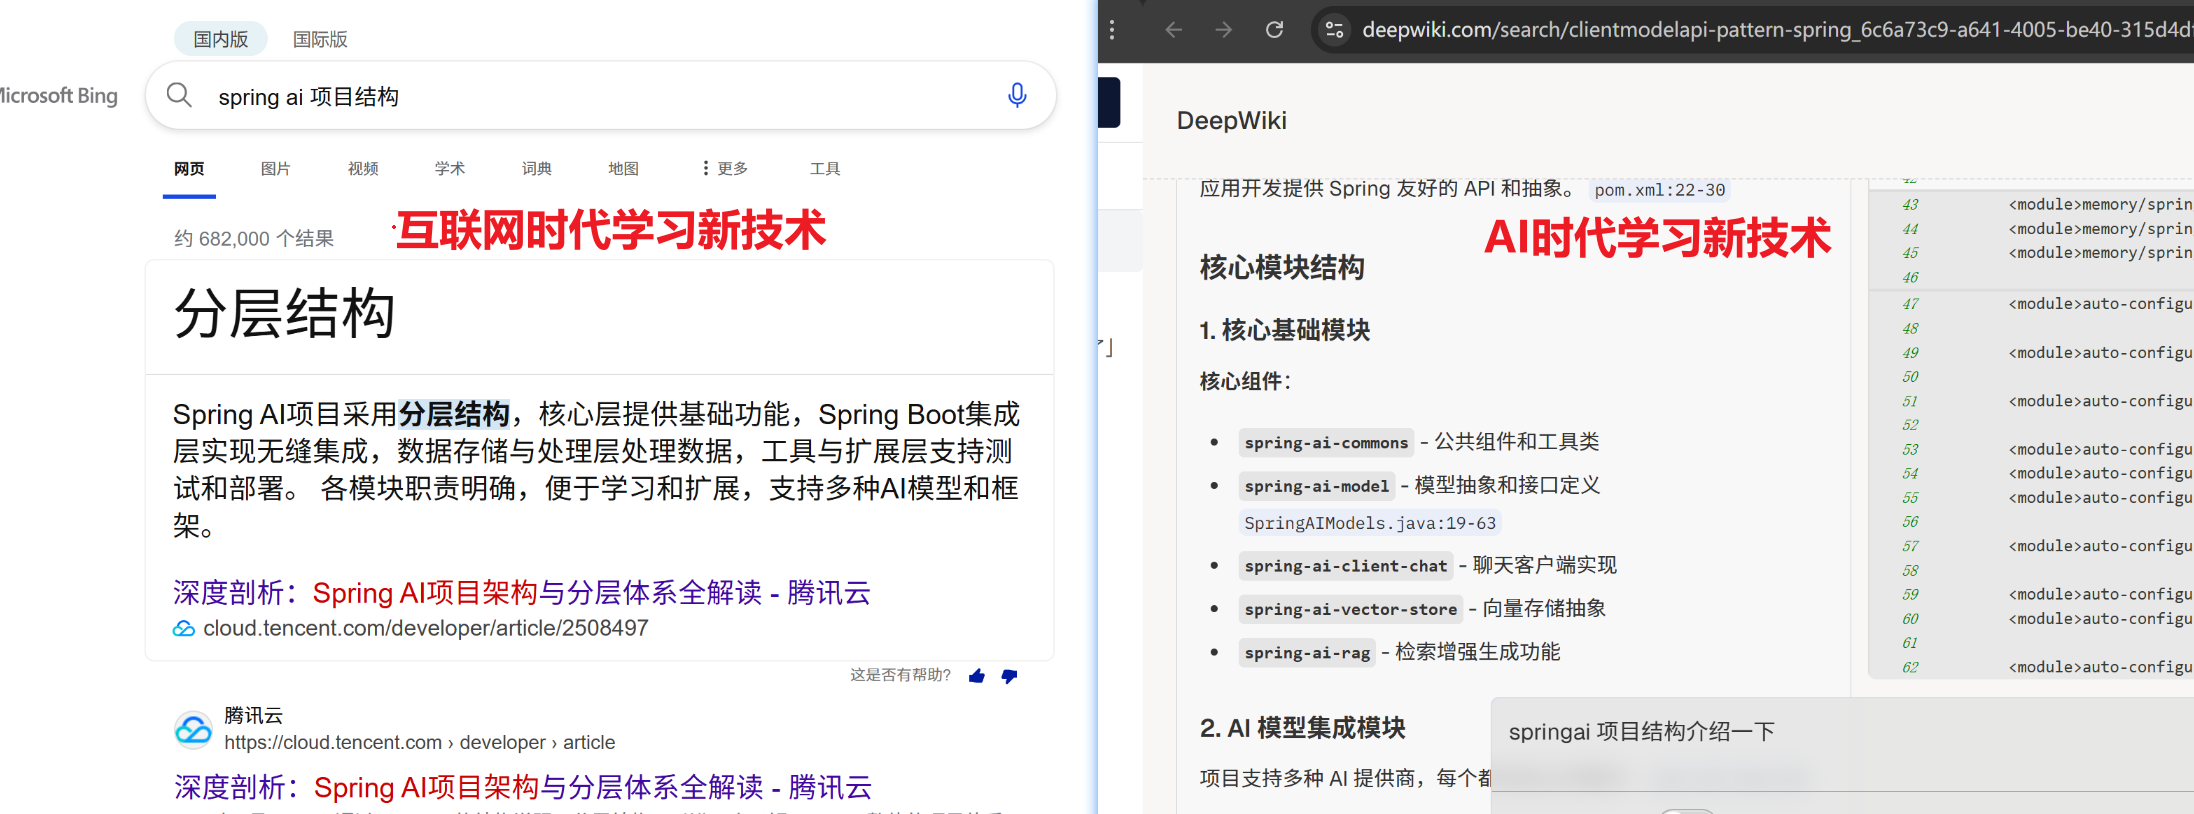Open the 视频 results tab
The height and width of the screenshot is (814, 2194).
[x=363, y=169]
